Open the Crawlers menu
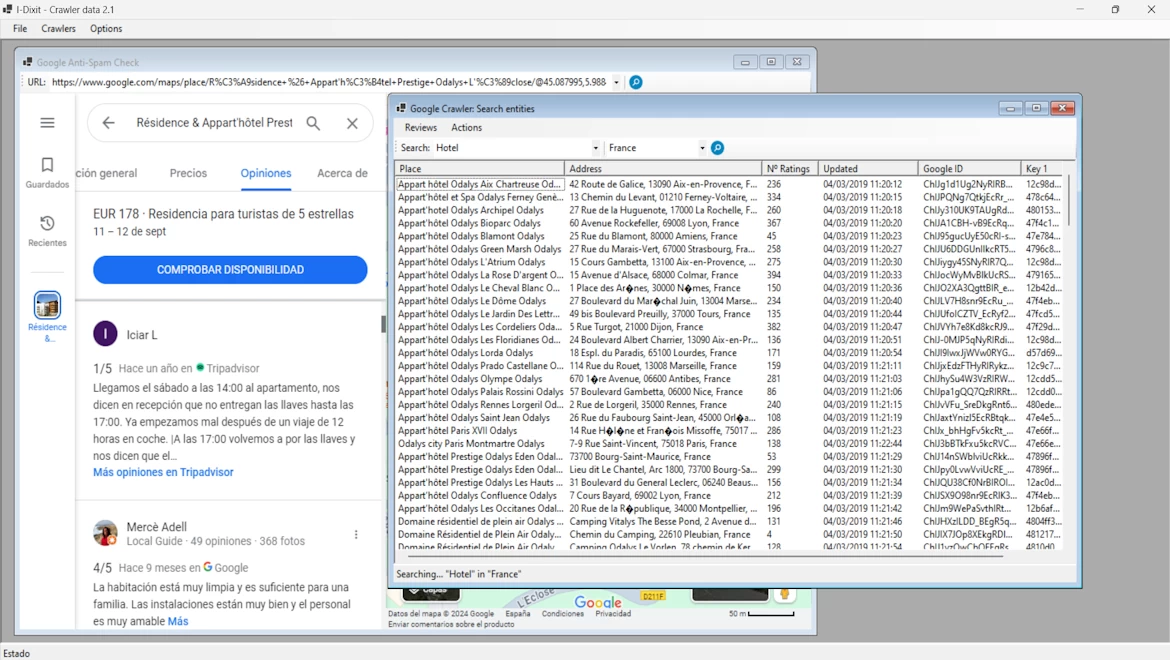Image resolution: width=1170 pixels, height=660 pixels. pyautogui.click(x=58, y=28)
